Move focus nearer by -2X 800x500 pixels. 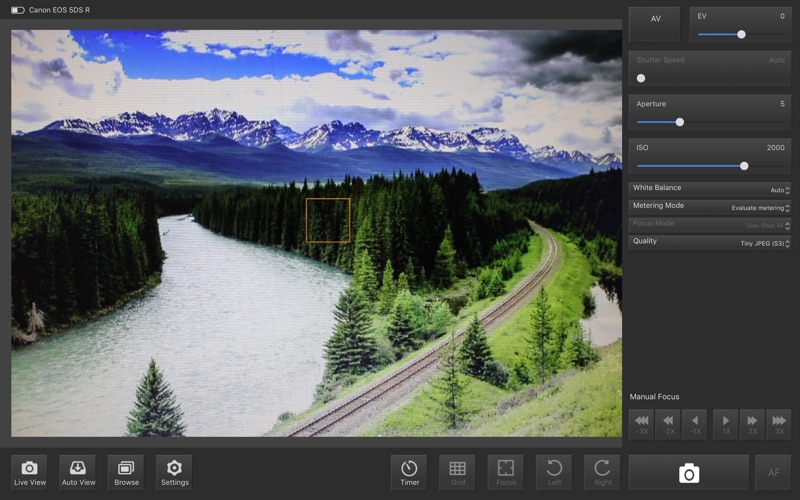coord(668,424)
